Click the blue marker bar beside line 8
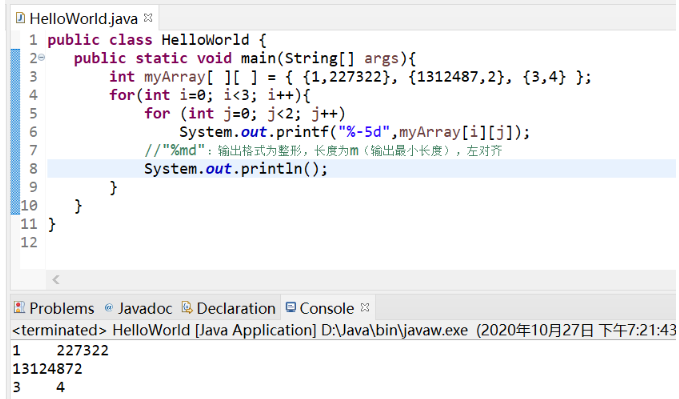This screenshot has height=399, width=679. [x=15, y=169]
